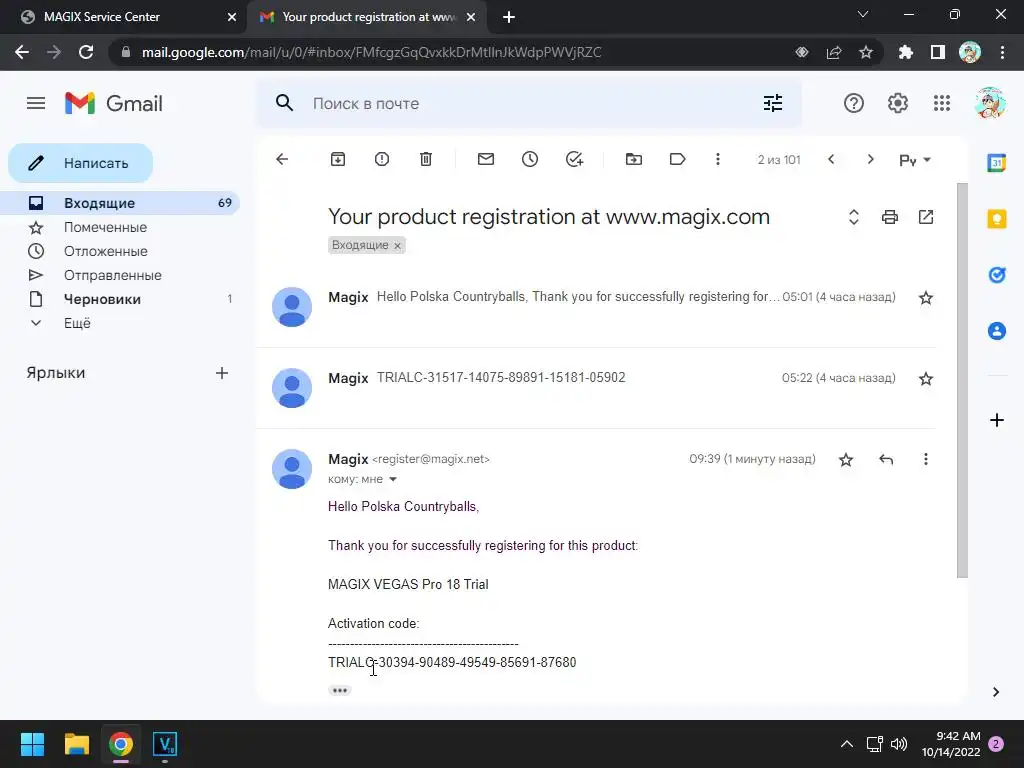1024x768 pixels.
Task: Go to the older conversation arrow
Action: 870,159
